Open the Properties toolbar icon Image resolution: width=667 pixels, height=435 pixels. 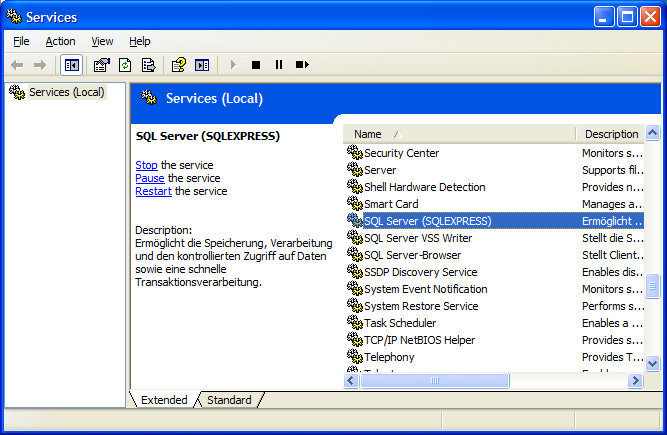[102, 65]
